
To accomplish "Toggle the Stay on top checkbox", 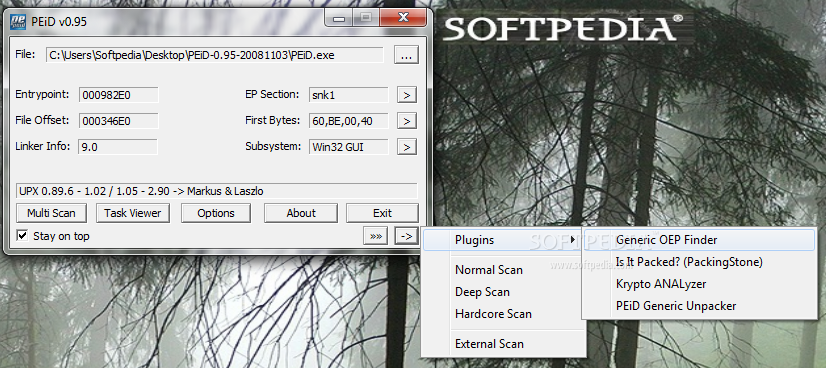I will 22,235.
